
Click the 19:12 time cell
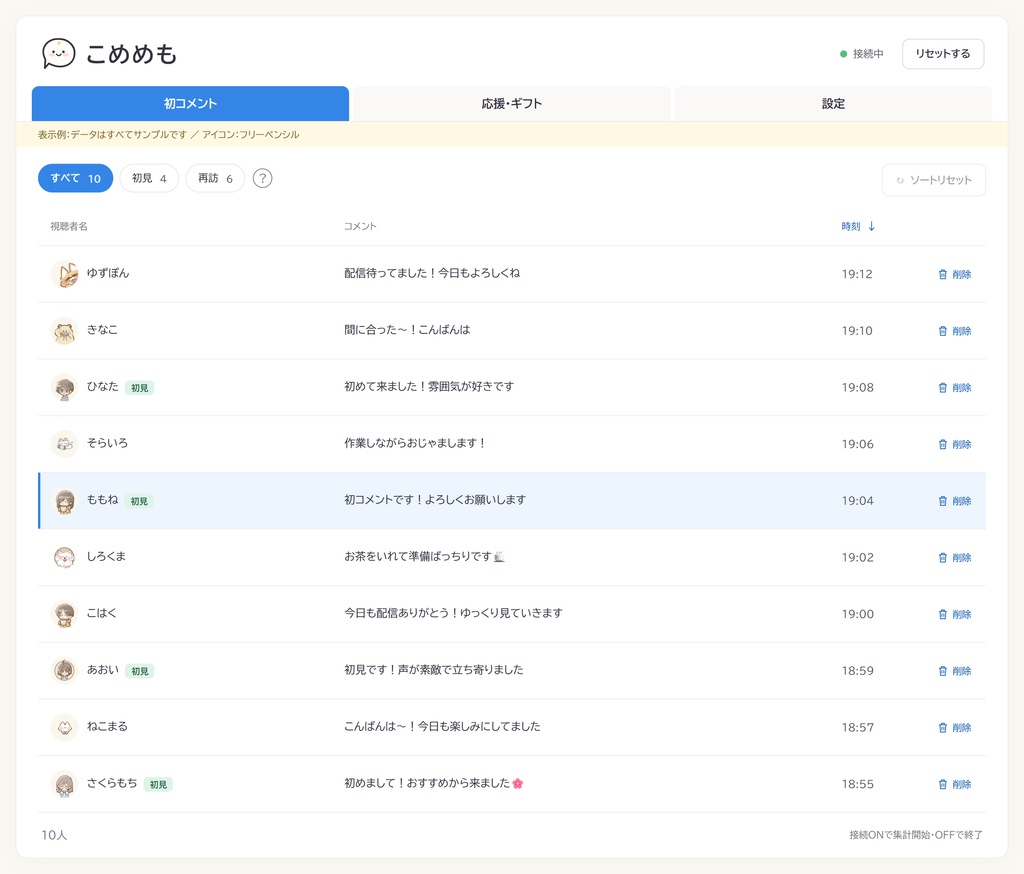pos(857,274)
